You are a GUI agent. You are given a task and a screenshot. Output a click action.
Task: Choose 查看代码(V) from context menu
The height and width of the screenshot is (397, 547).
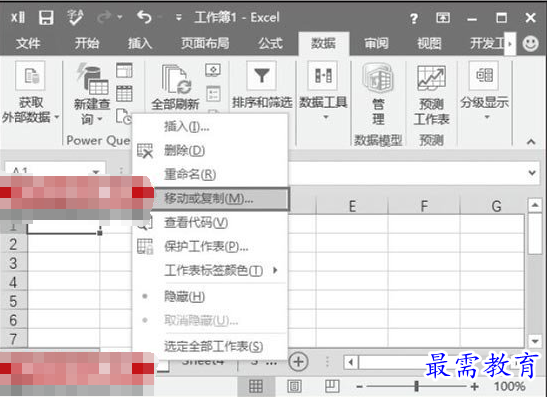(210, 223)
